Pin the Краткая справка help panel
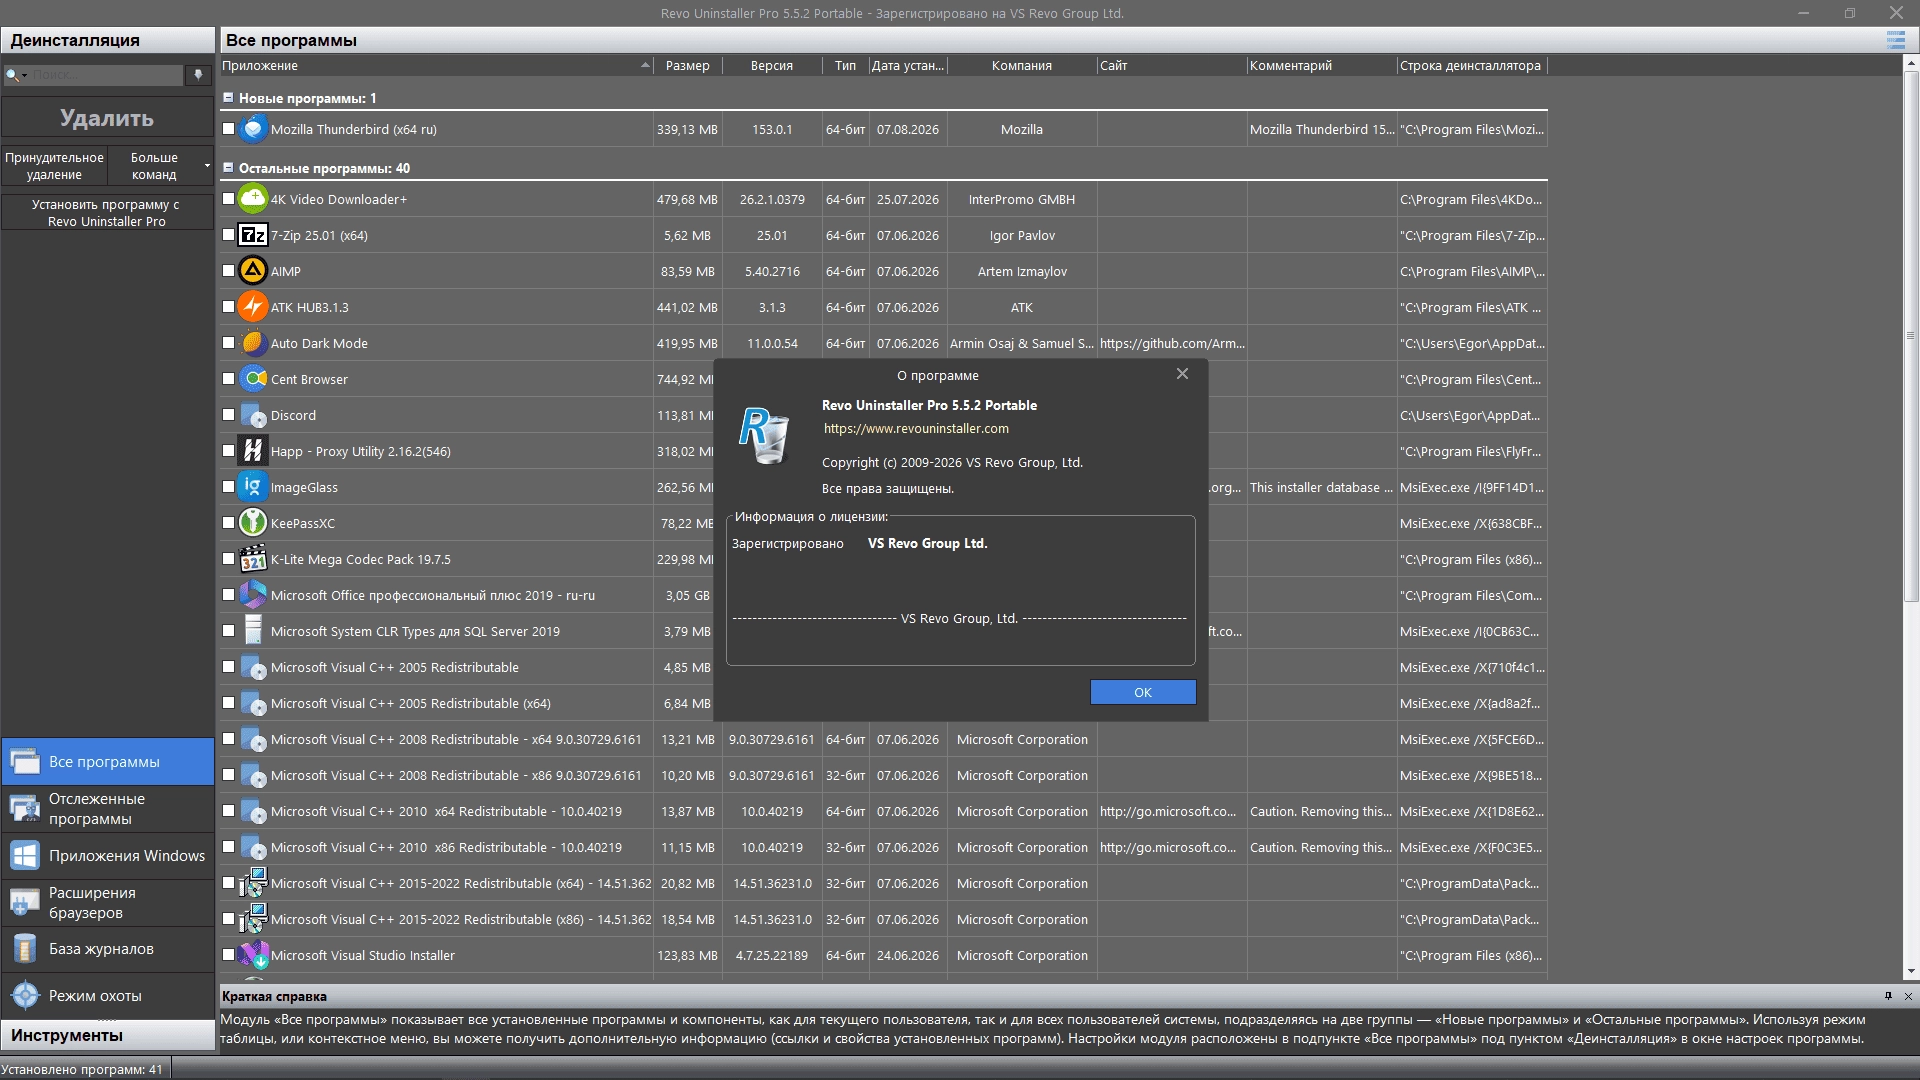The height and width of the screenshot is (1080, 1920). 1888,996
